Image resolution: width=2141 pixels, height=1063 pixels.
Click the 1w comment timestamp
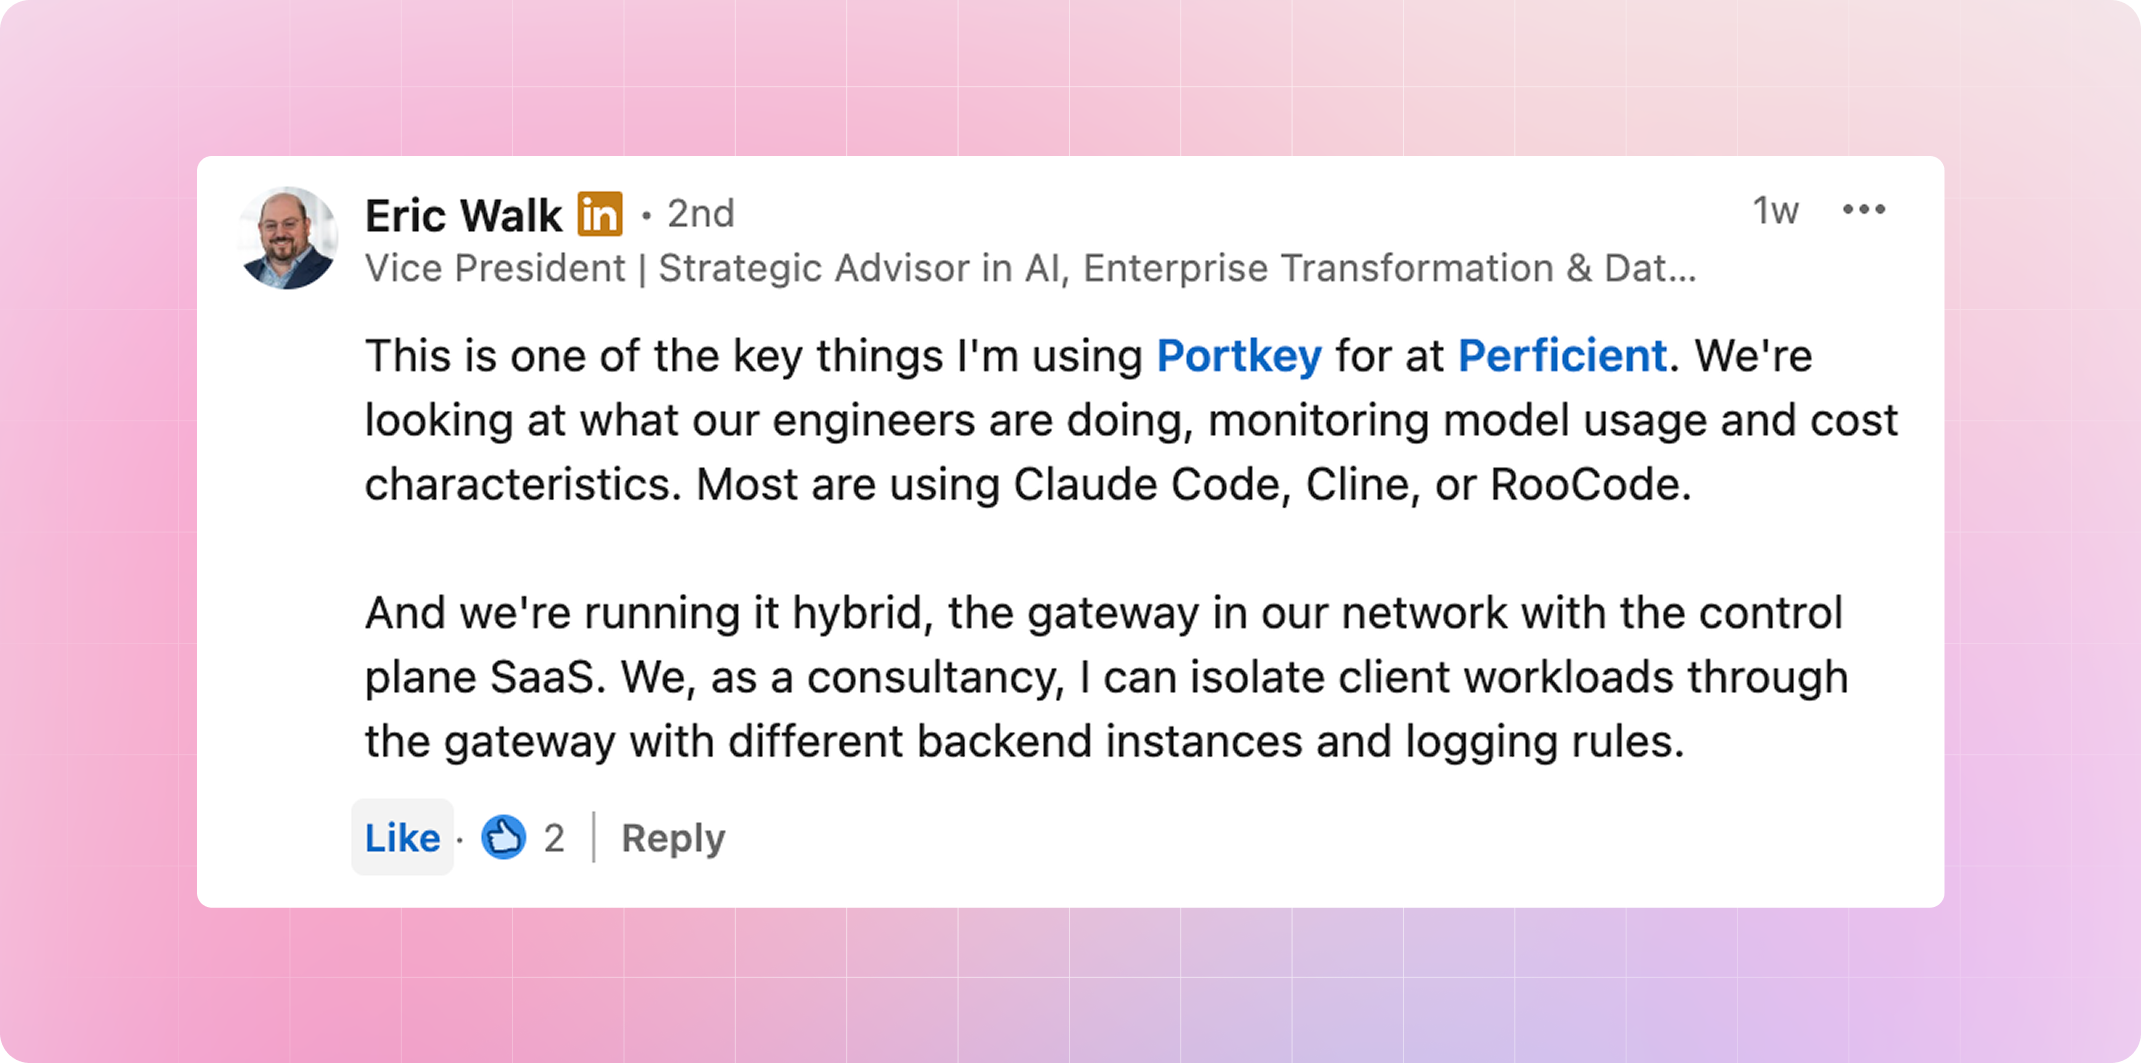[x=1775, y=211]
